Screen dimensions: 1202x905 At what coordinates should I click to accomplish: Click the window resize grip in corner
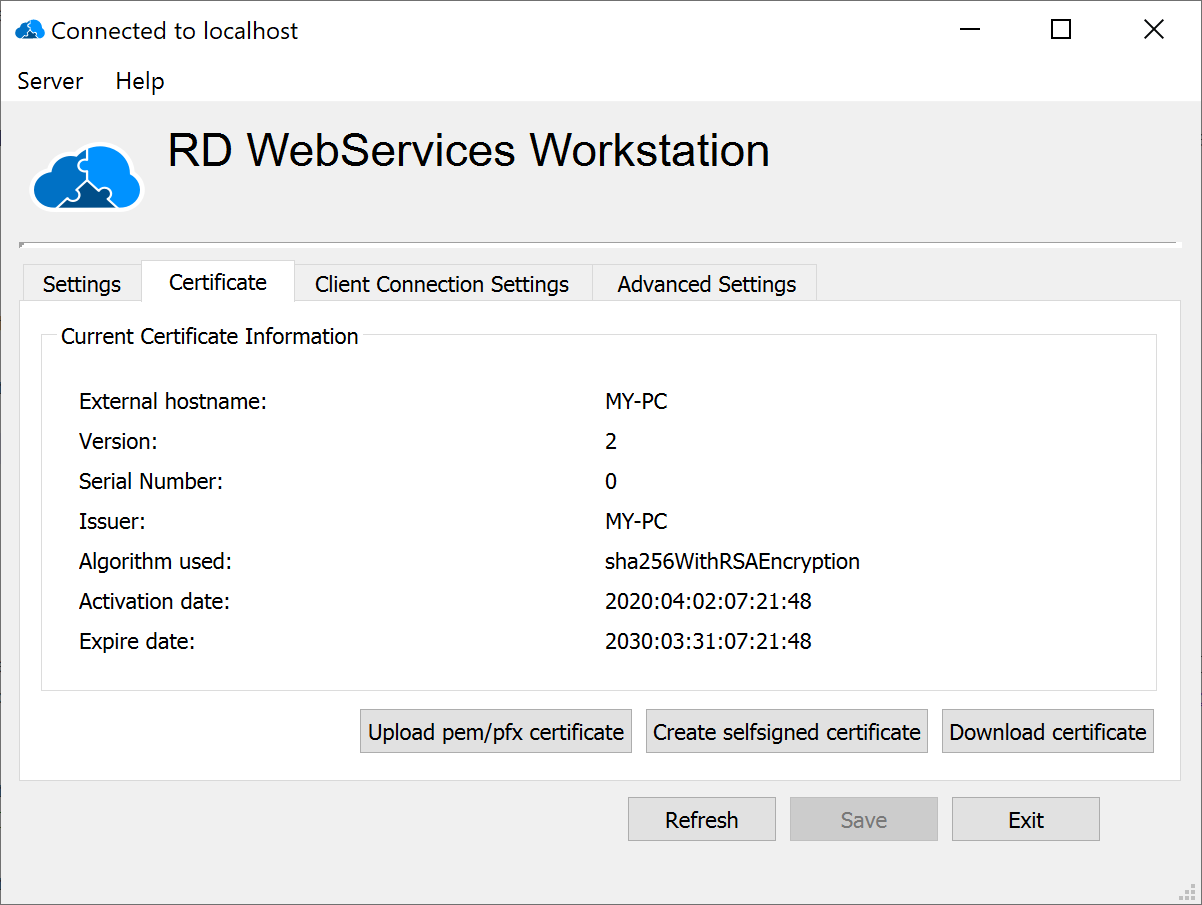tap(1189, 892)
